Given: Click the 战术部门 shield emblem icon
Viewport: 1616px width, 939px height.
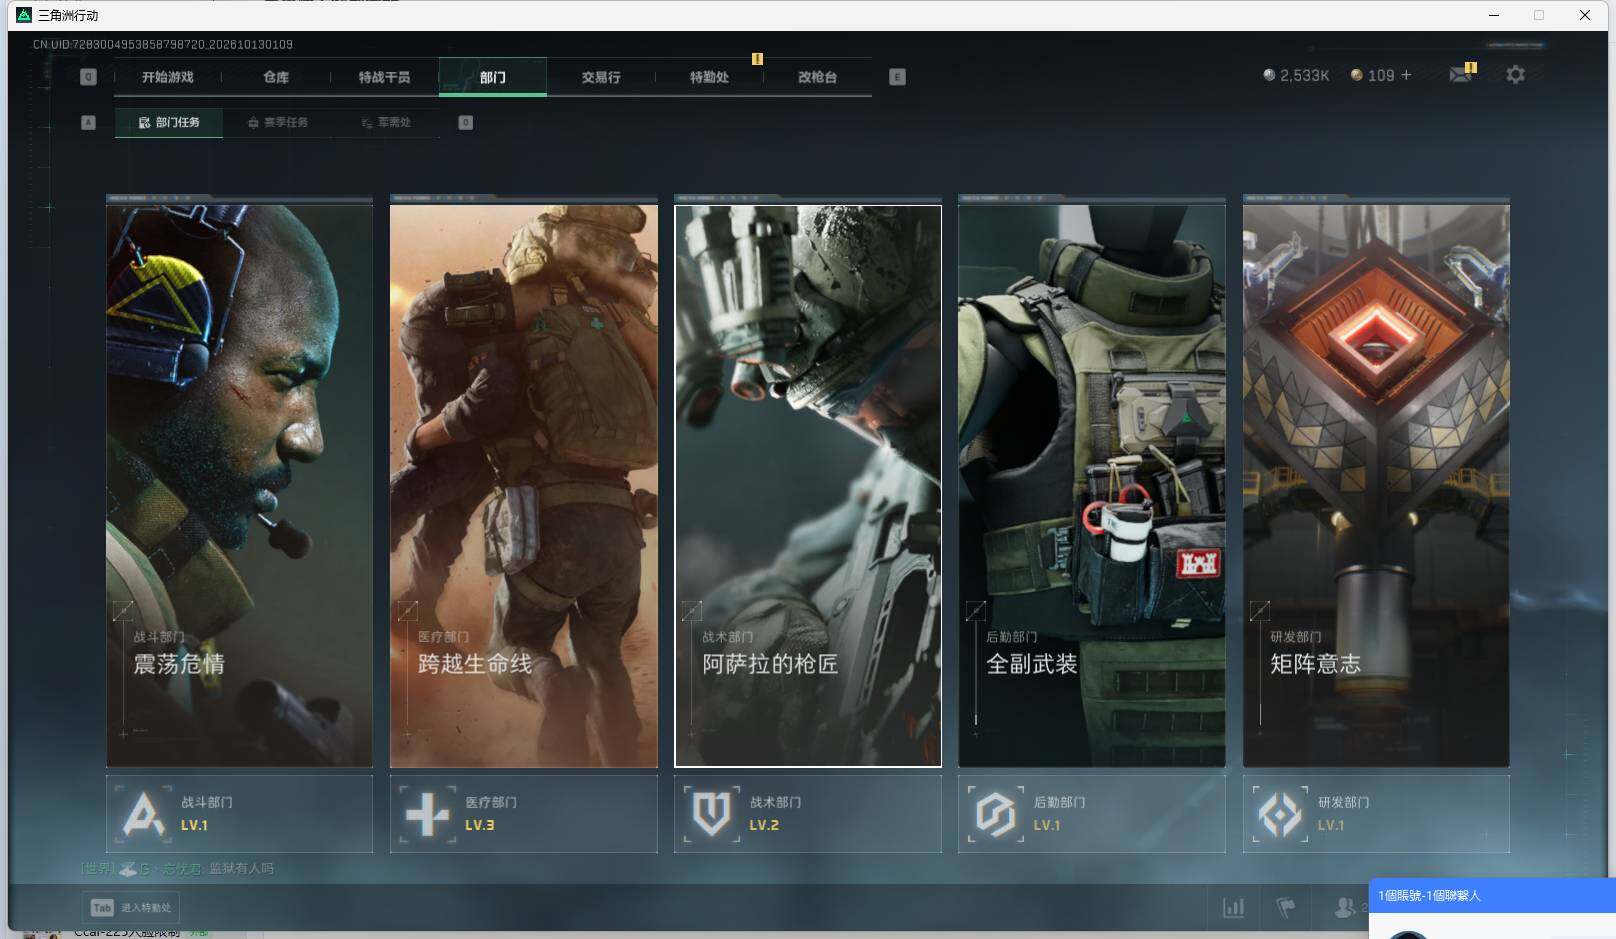Looking at the screenshot, I should (711, 814).
